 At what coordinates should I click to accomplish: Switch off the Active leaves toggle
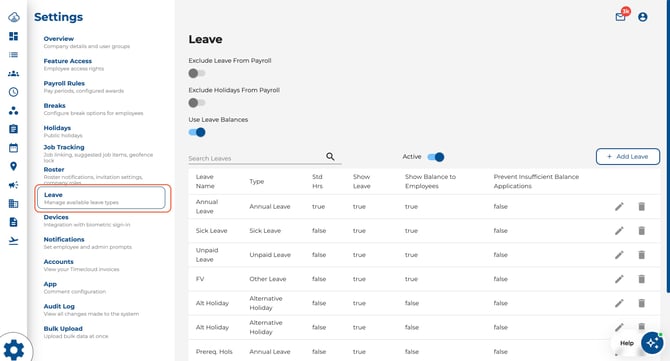tap(436, 157)
